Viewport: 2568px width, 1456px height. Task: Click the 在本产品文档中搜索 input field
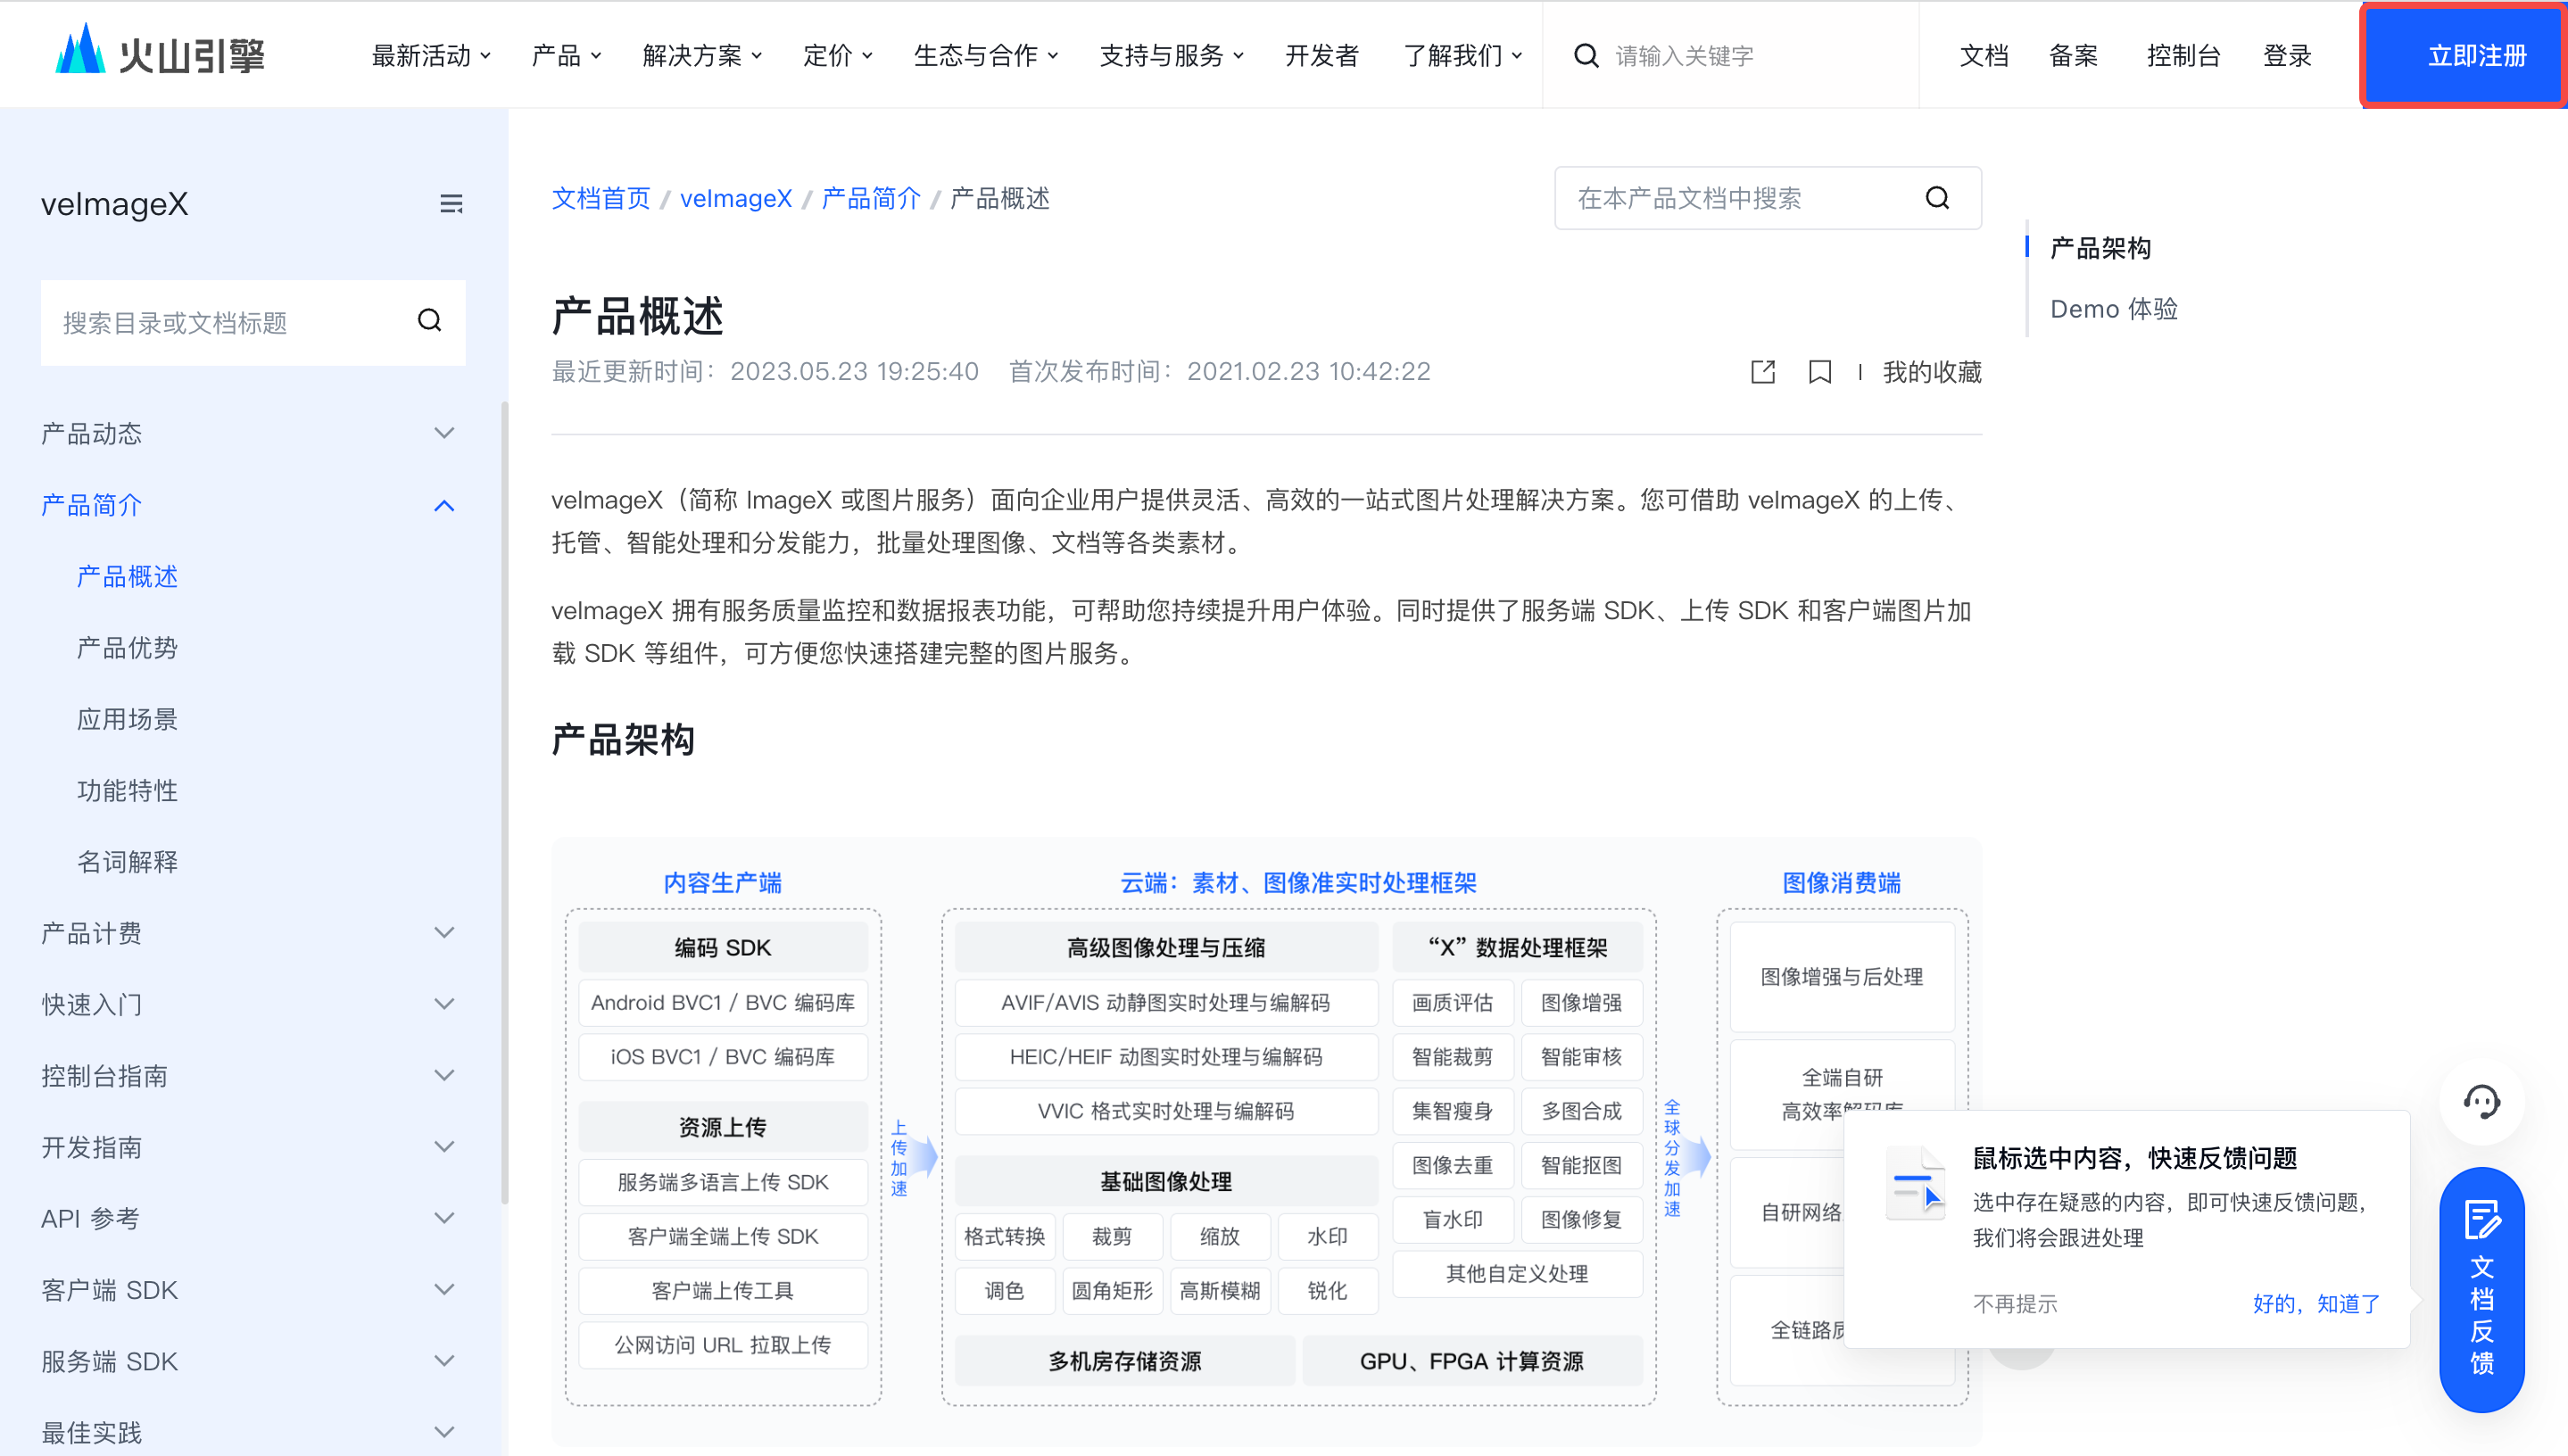click(1740, 198)
